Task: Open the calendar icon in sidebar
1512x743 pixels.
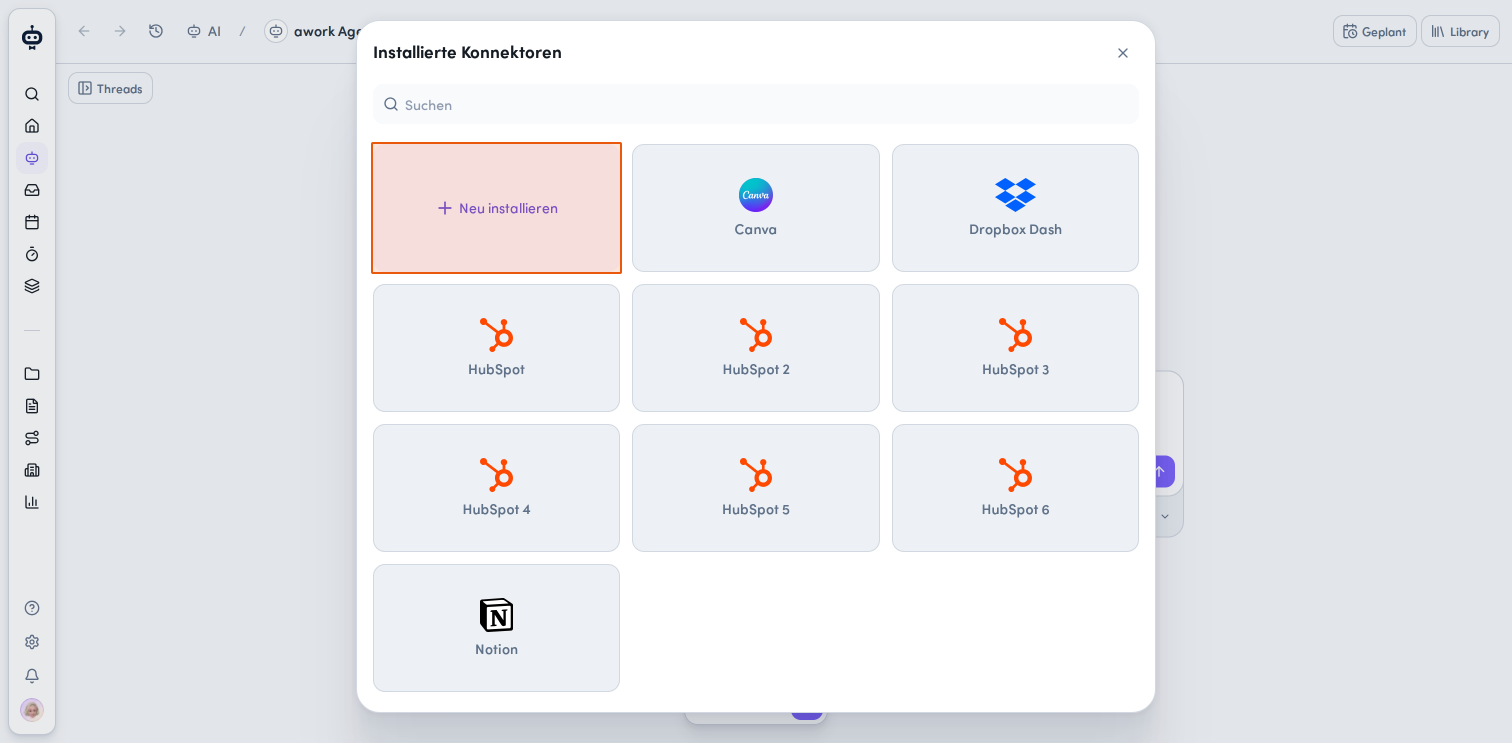Action: (x=32, y=222)
